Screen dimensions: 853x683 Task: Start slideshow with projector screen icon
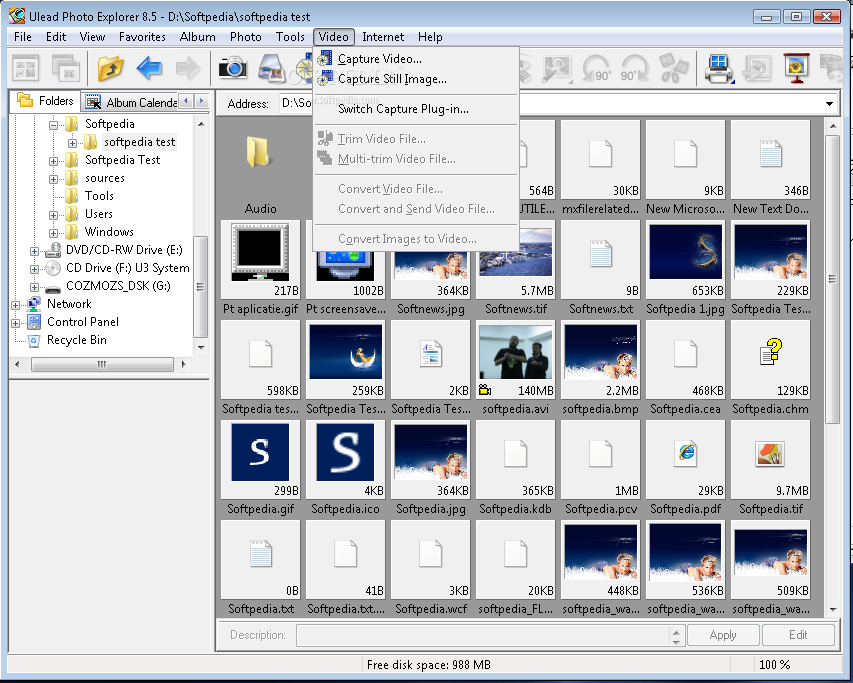796,69
